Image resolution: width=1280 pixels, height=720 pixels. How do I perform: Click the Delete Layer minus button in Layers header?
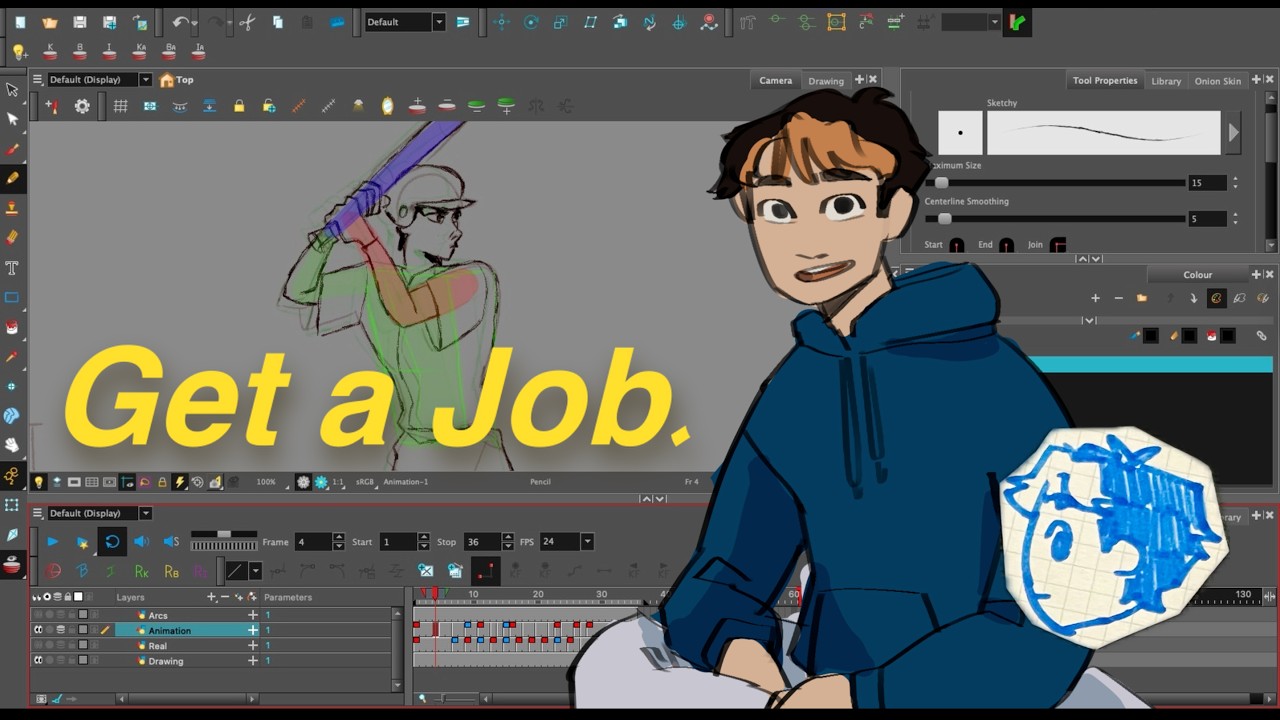pos(224,597)
